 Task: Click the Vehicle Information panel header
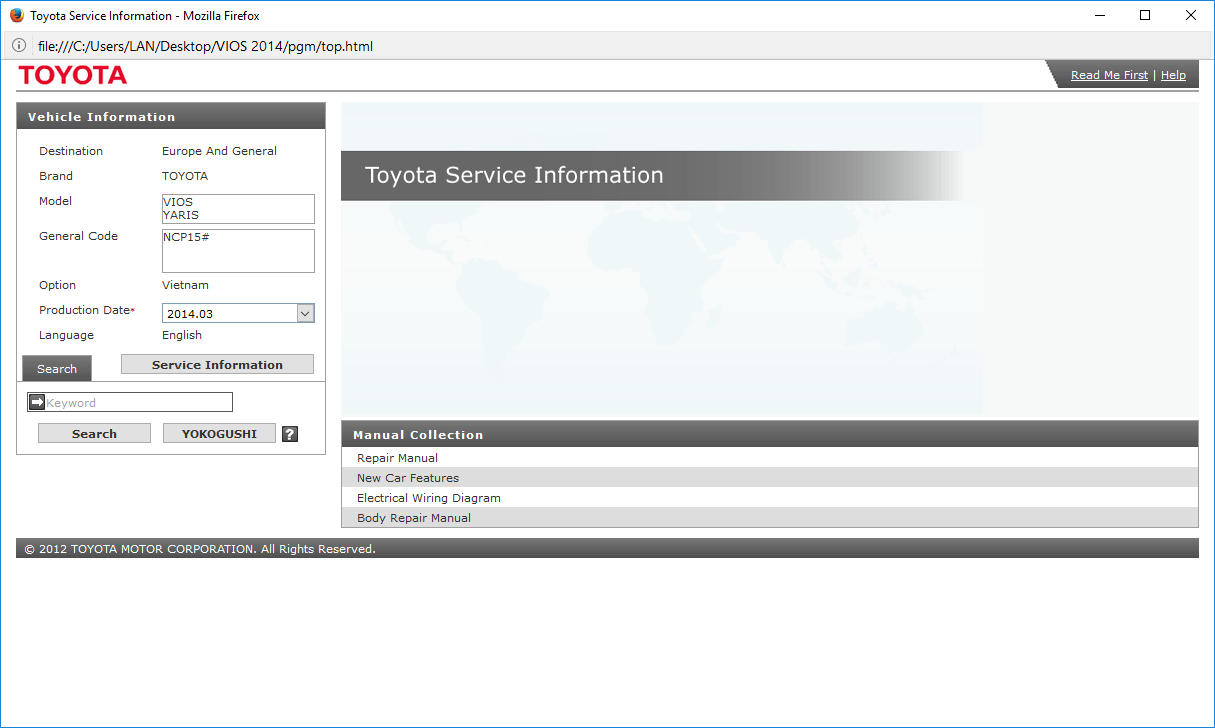[x=171, y=116]
